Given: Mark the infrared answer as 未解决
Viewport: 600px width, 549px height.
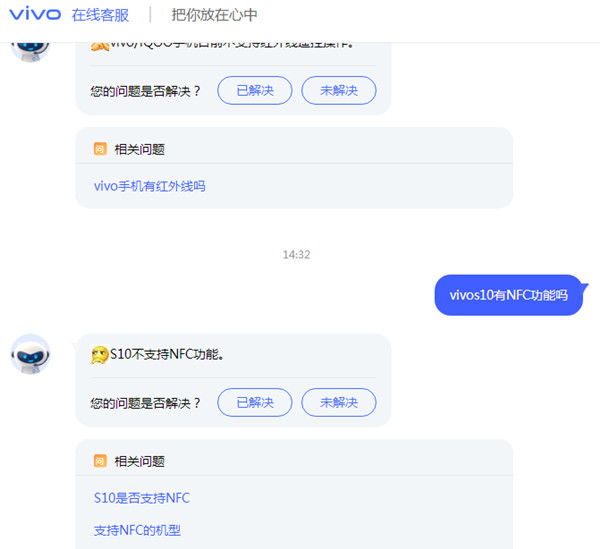Looking at the screenshot, I should click(339, 90).
